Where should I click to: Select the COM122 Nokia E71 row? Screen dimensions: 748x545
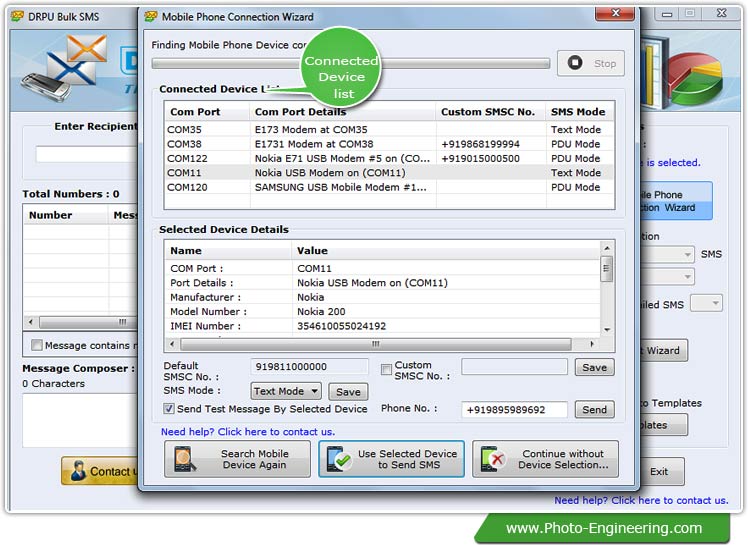click(389, 158)
